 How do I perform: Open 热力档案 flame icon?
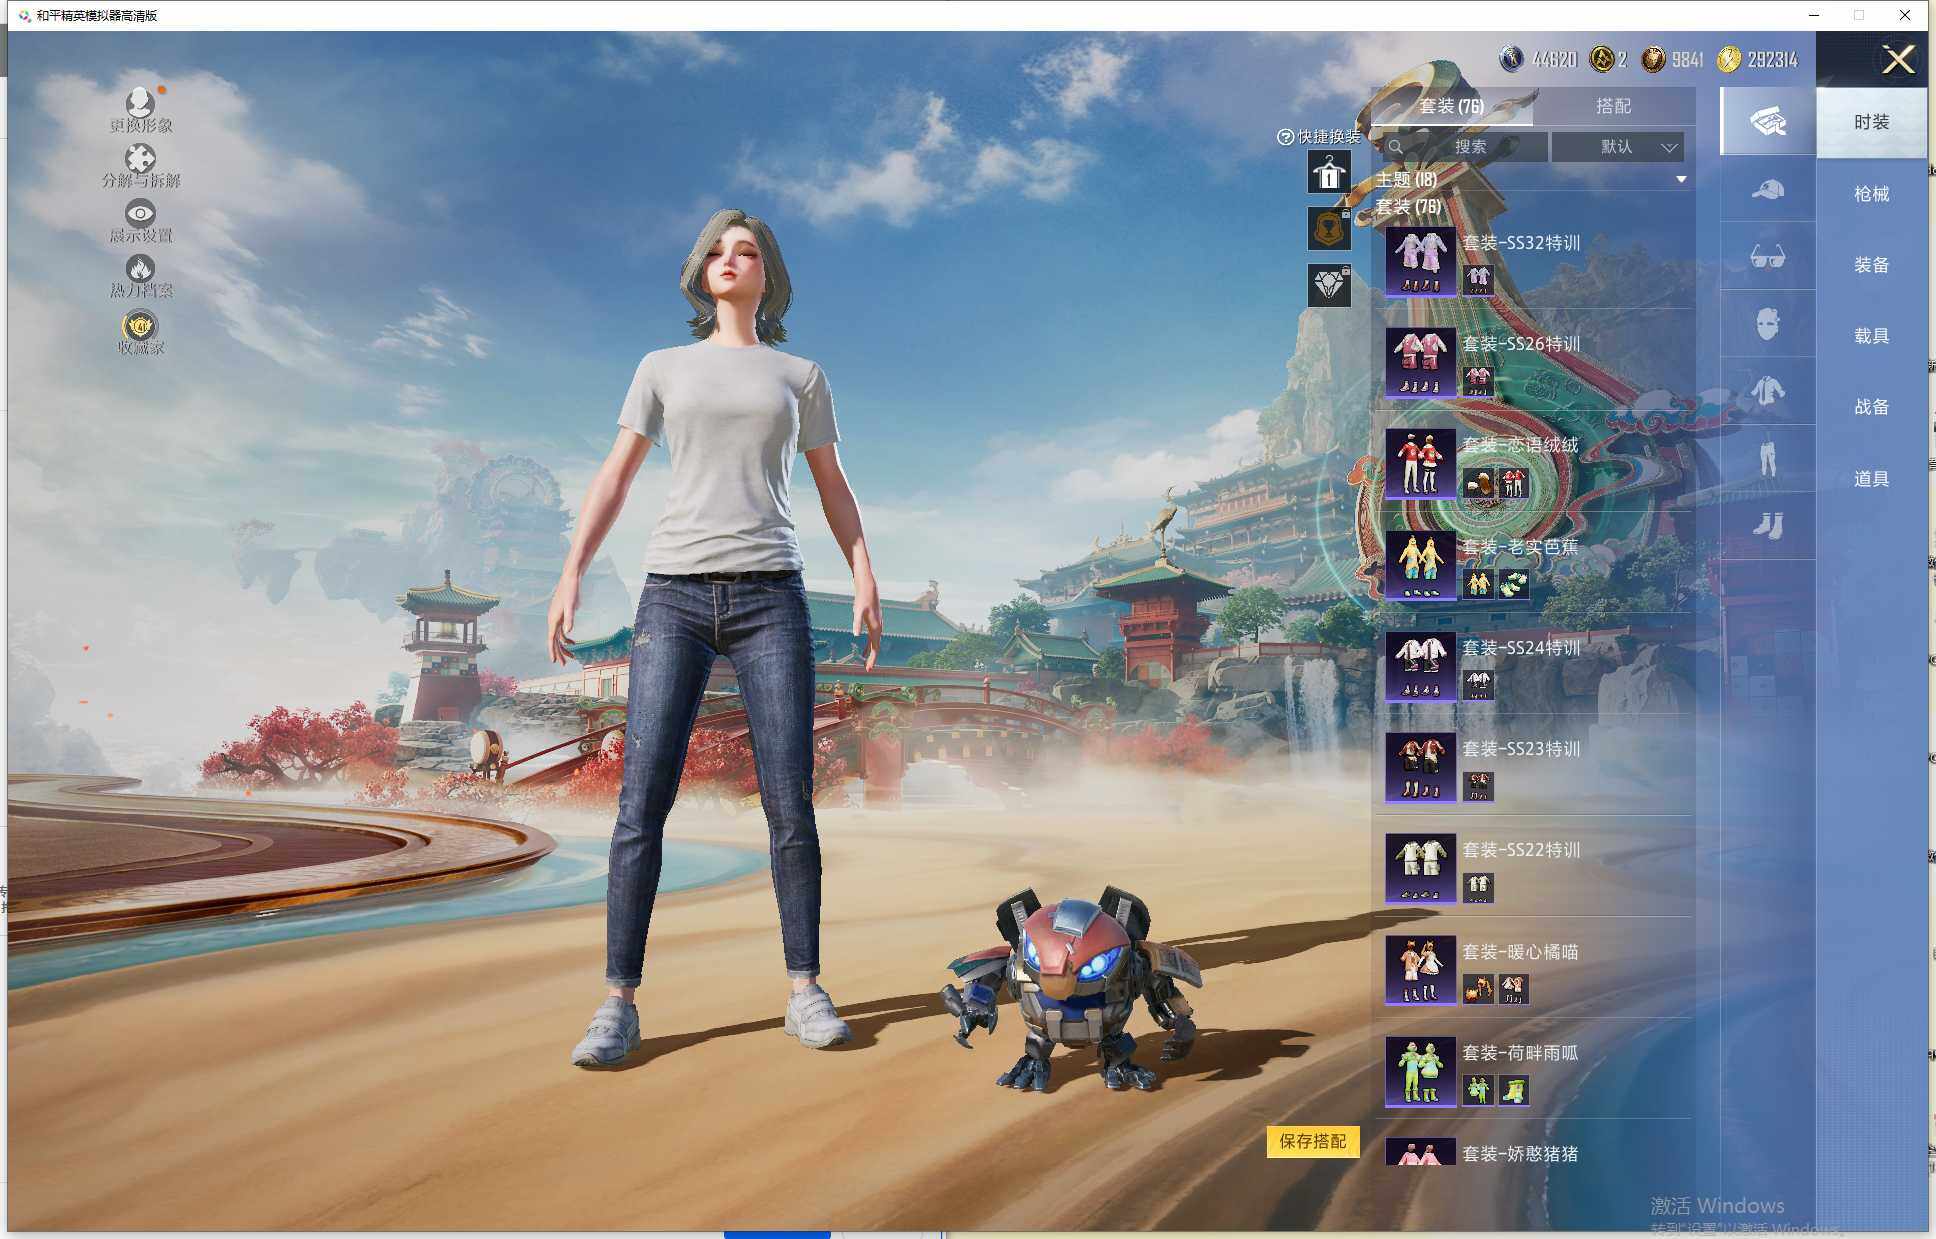coord(140,269)
